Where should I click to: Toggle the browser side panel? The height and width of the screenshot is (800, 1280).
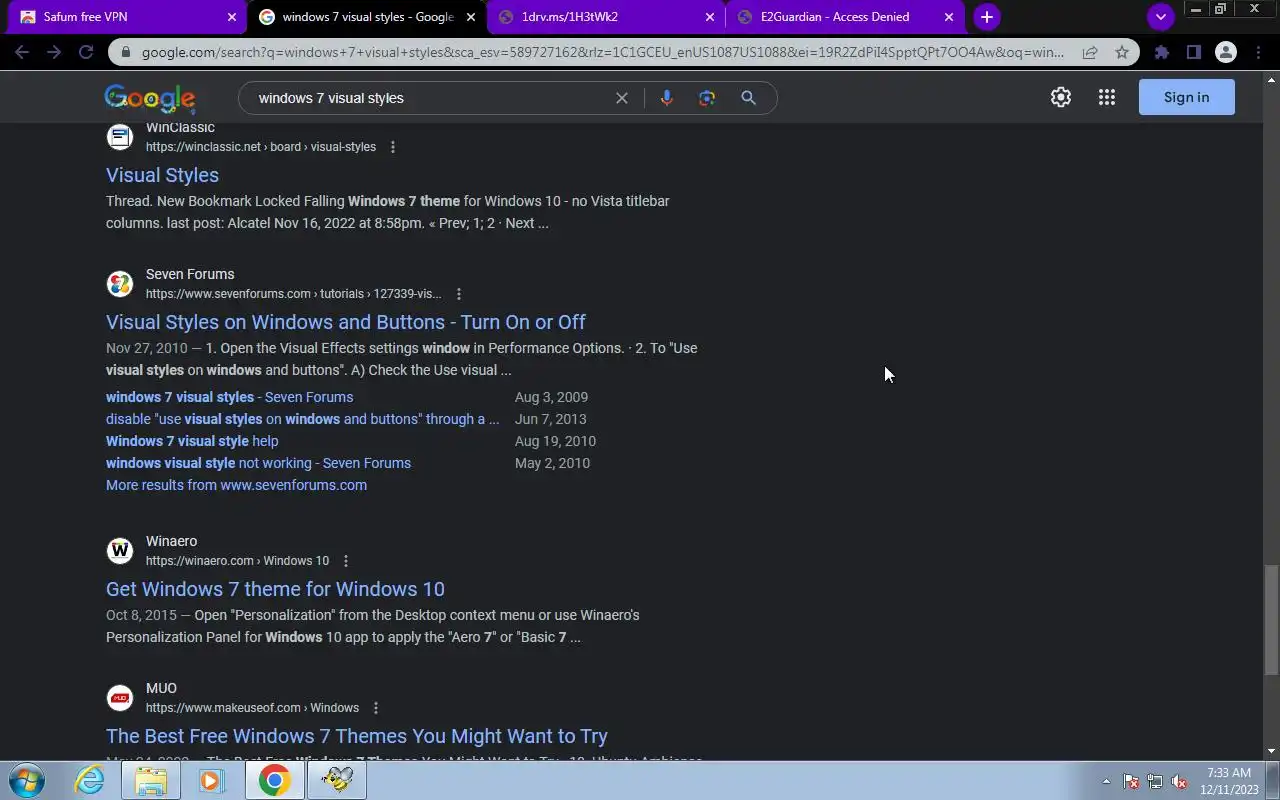[1193, 52]
